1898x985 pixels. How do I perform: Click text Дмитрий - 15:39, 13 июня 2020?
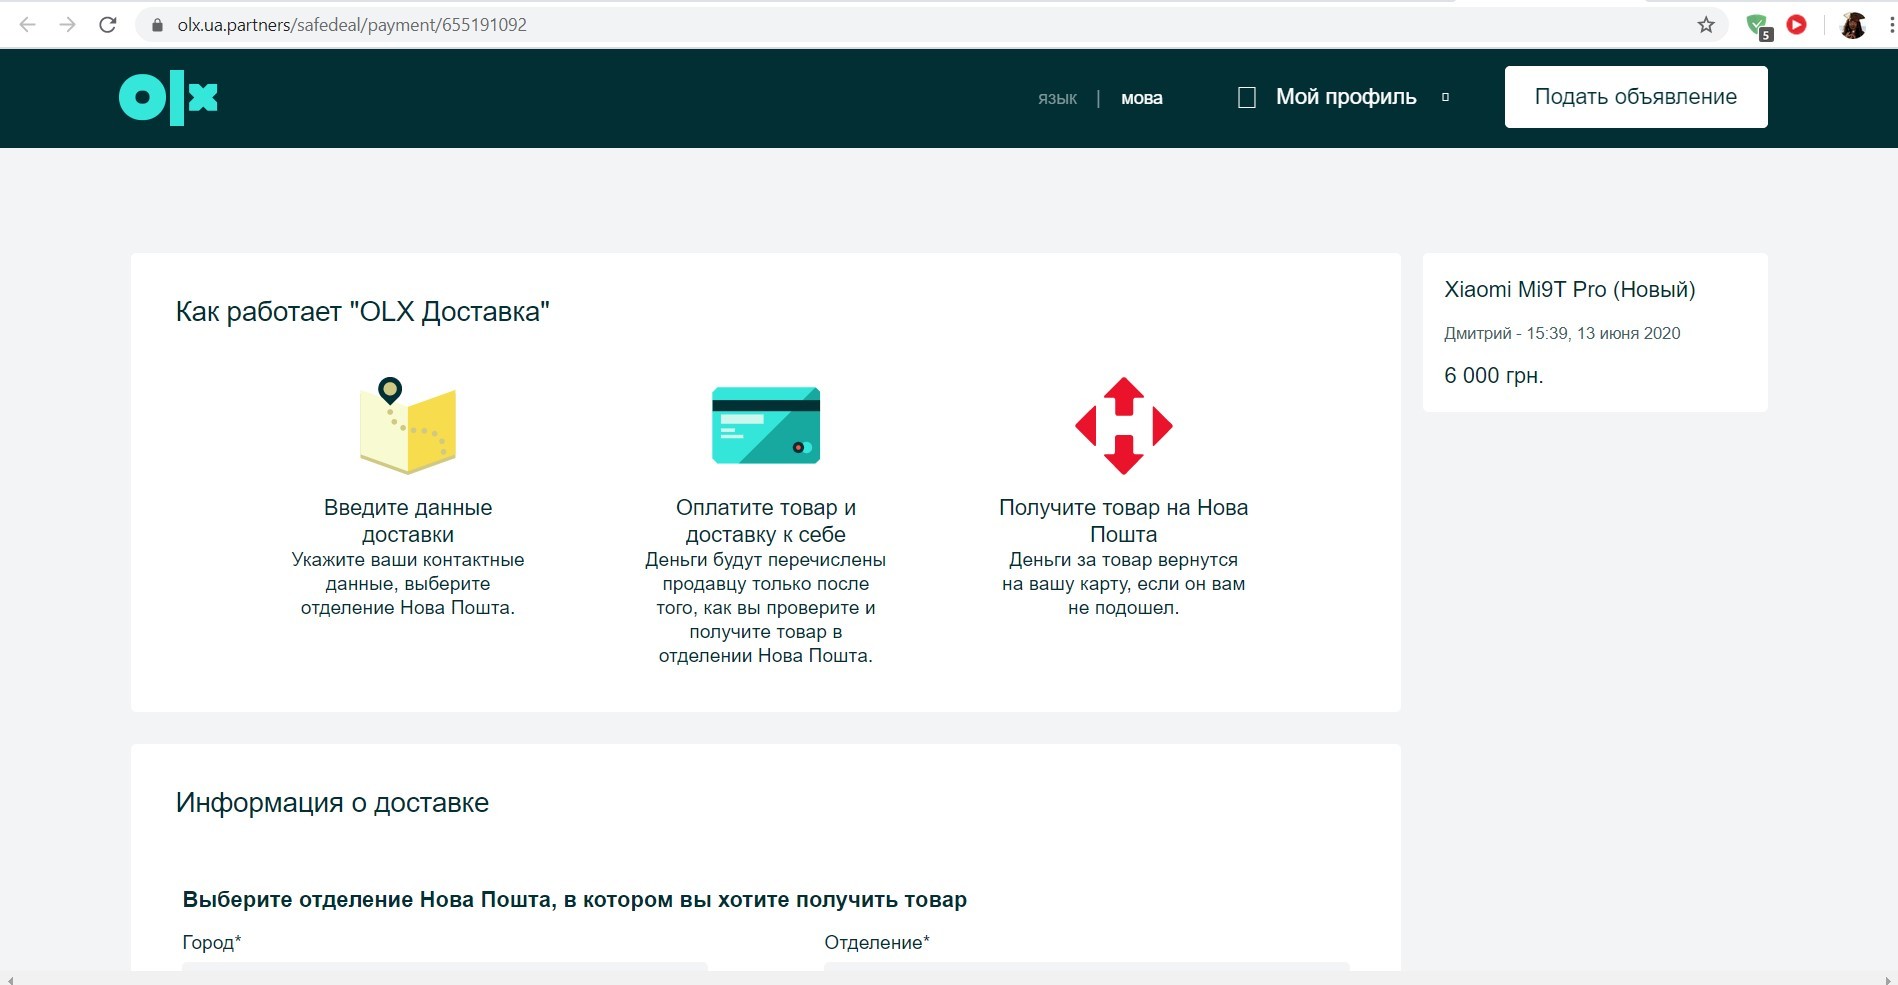click(1562, 333)
